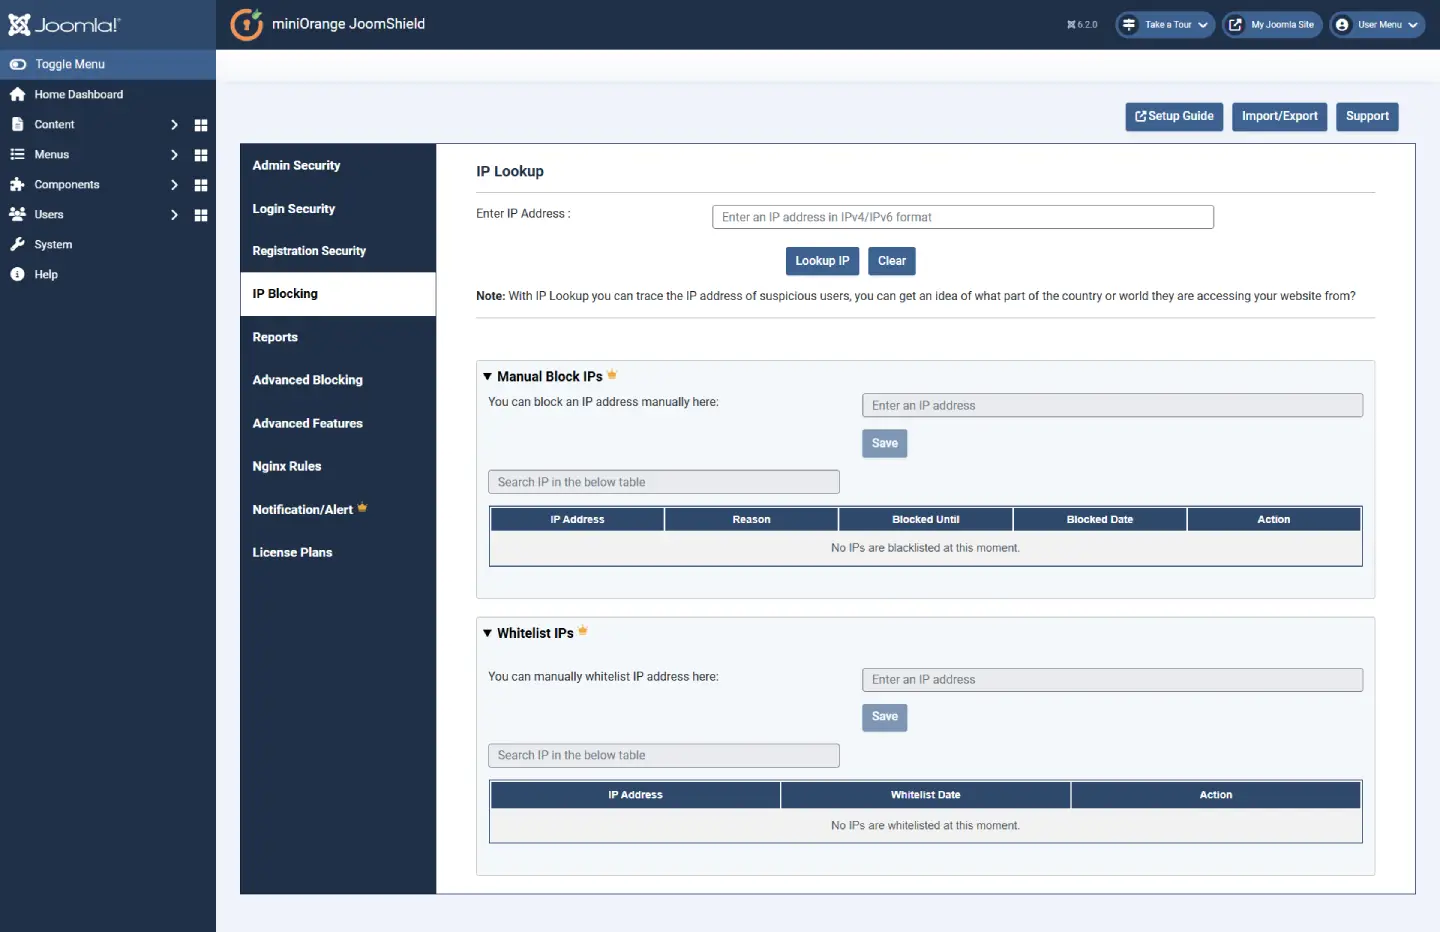
Task: Click the blacklist table search field
Action: [x=664, y=482]
